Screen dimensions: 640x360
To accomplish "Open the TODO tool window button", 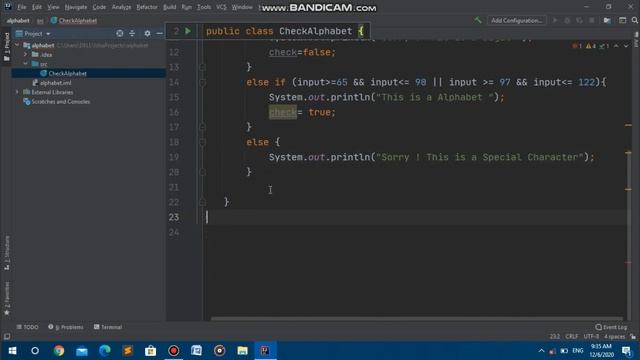I will [27, 327].
